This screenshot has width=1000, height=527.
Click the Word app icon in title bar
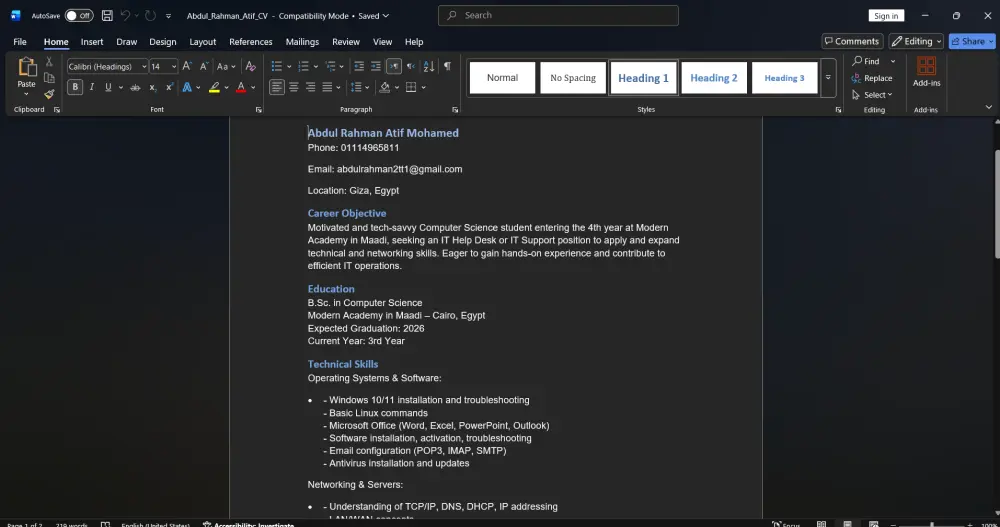point(15,15)
